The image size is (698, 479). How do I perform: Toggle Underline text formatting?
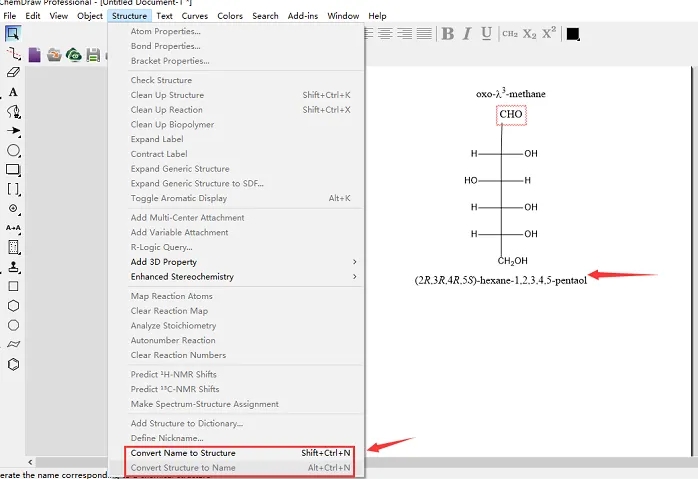[x=486, y=34]
